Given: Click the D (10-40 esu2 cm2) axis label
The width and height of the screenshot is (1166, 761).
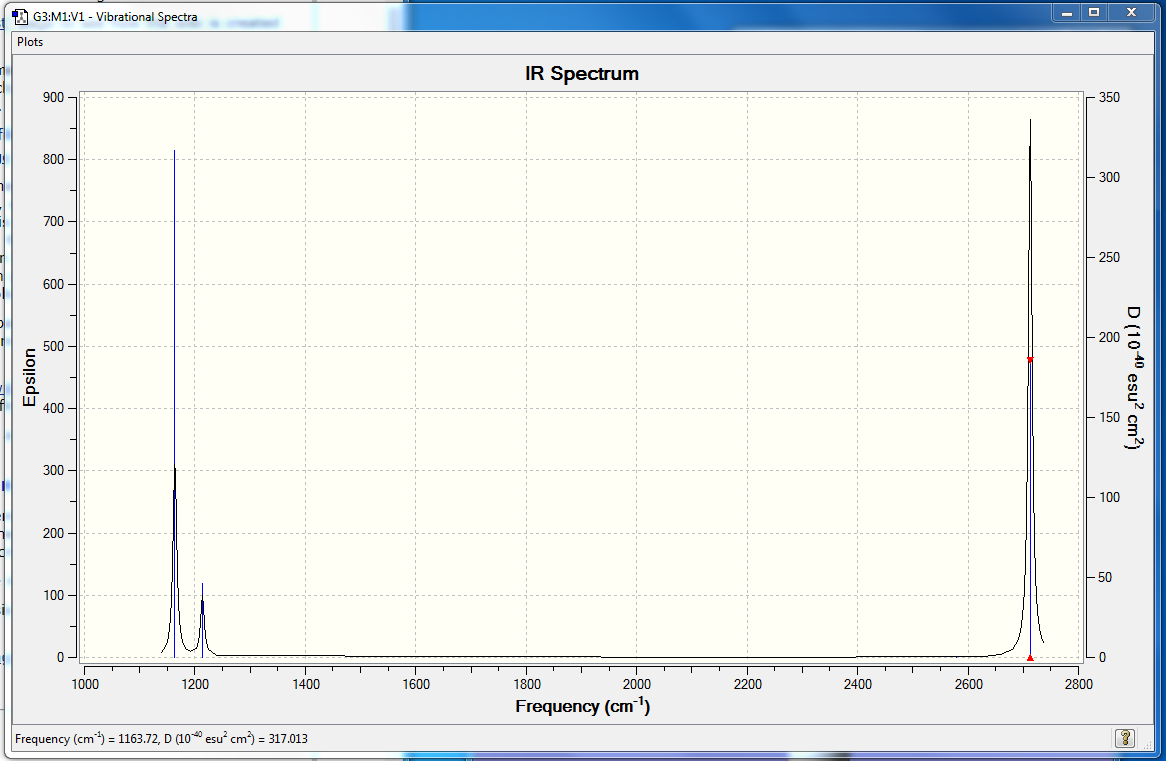Looking at the screenshot, I should tap(1133, 377).
